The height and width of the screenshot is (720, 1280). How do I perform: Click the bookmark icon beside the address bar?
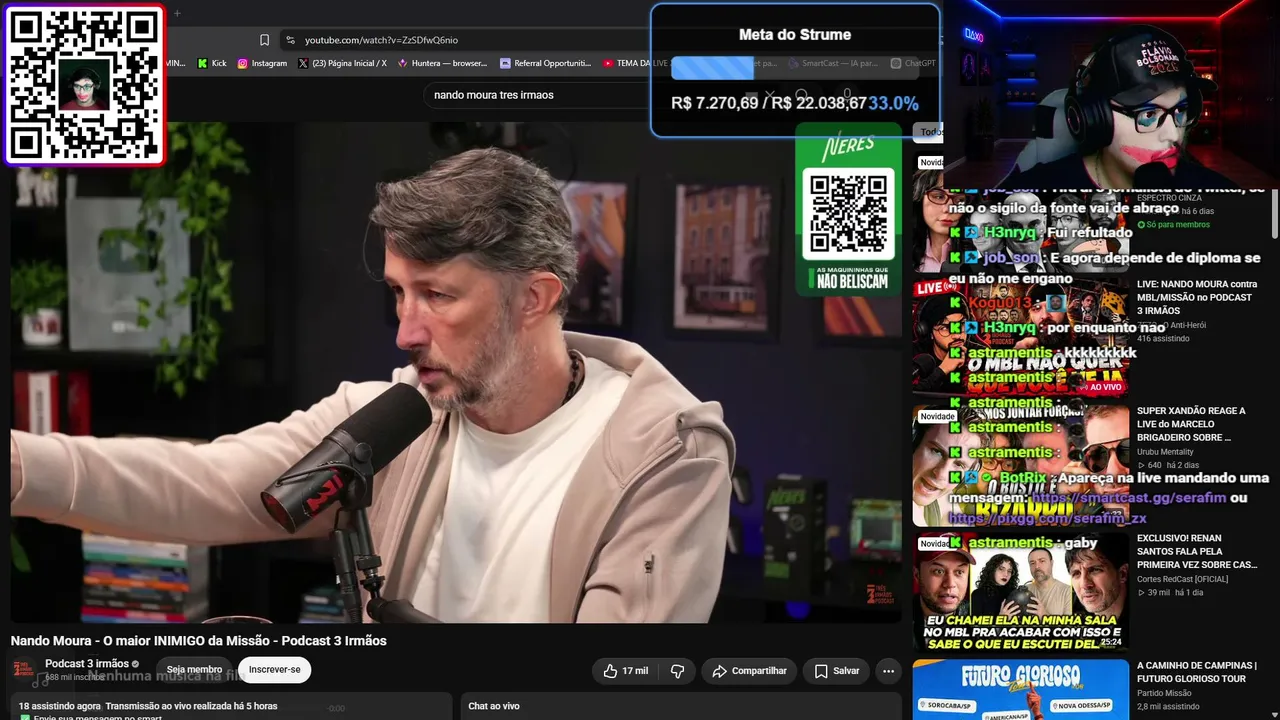264,40
